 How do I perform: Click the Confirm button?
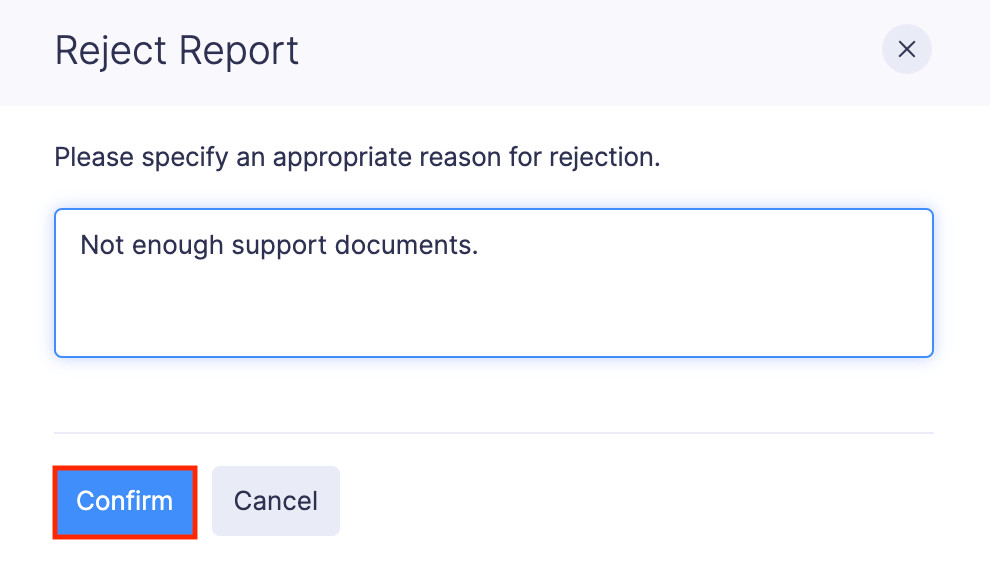point(124,501)
